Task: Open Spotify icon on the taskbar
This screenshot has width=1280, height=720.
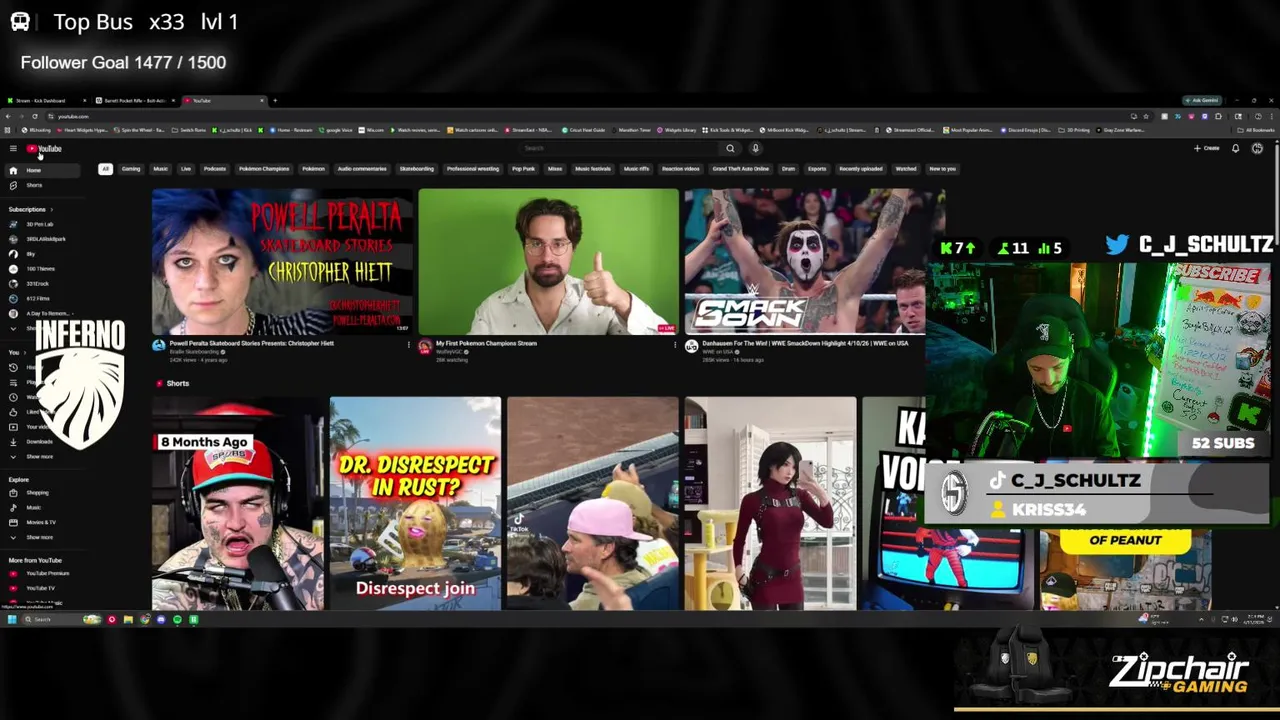Action: point(177,620)
